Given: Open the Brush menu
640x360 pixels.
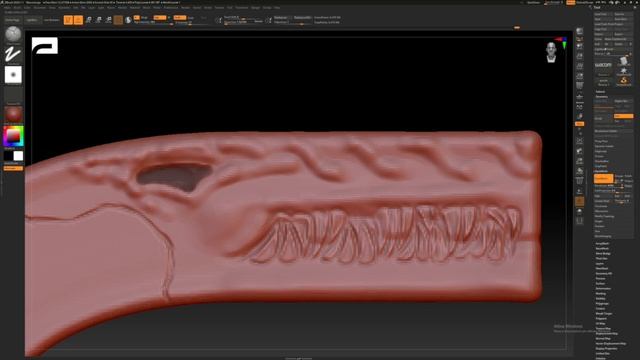Looking at the screenshot, I should coord(17,8).
